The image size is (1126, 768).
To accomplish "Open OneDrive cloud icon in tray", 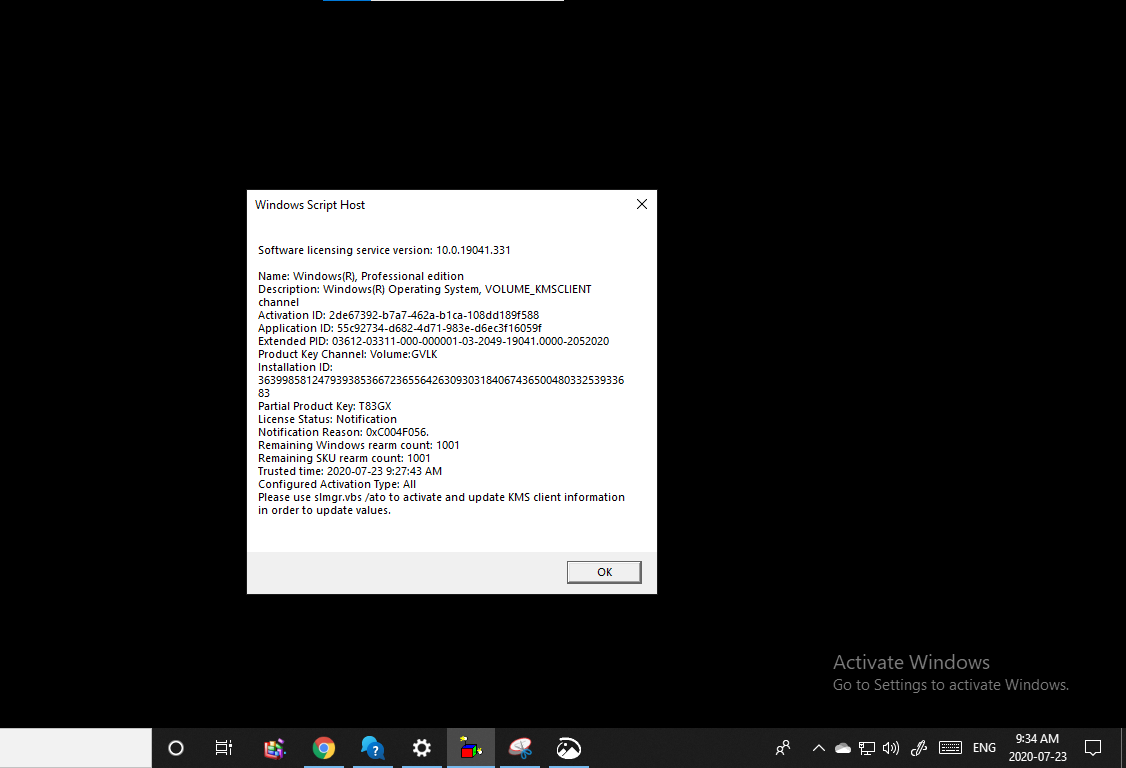I will (843, 749).
